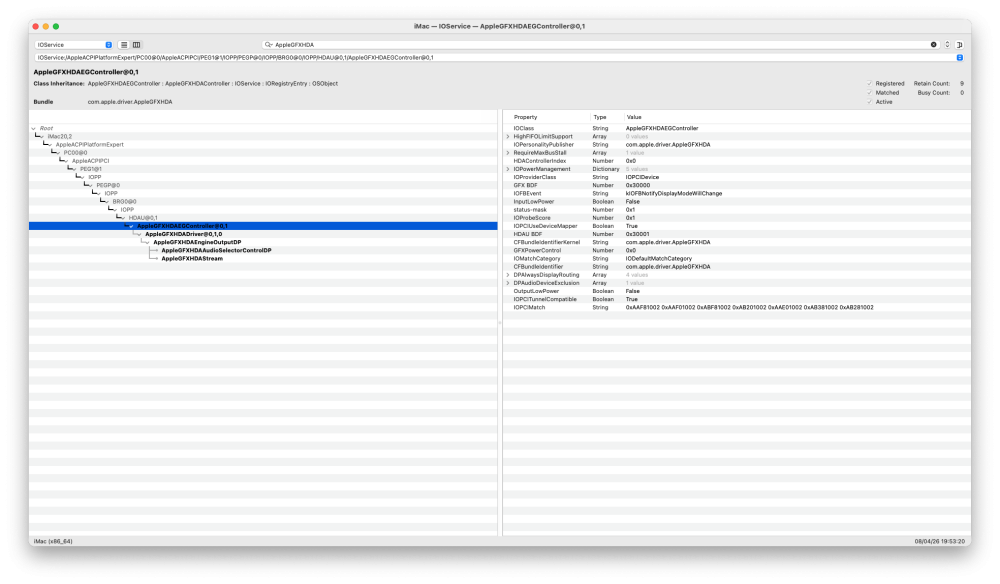
Task: Select AppleGFXHDAStream tree row
Action: click(x=263, y=259)
